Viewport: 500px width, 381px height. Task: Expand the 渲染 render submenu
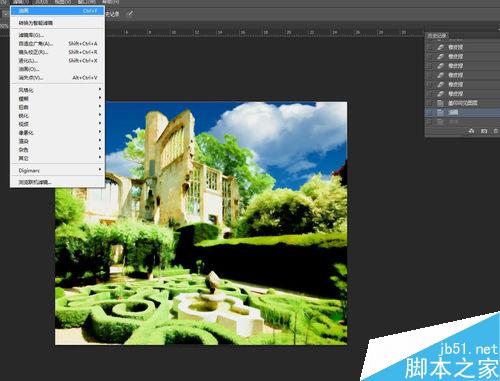pos(57,141)
